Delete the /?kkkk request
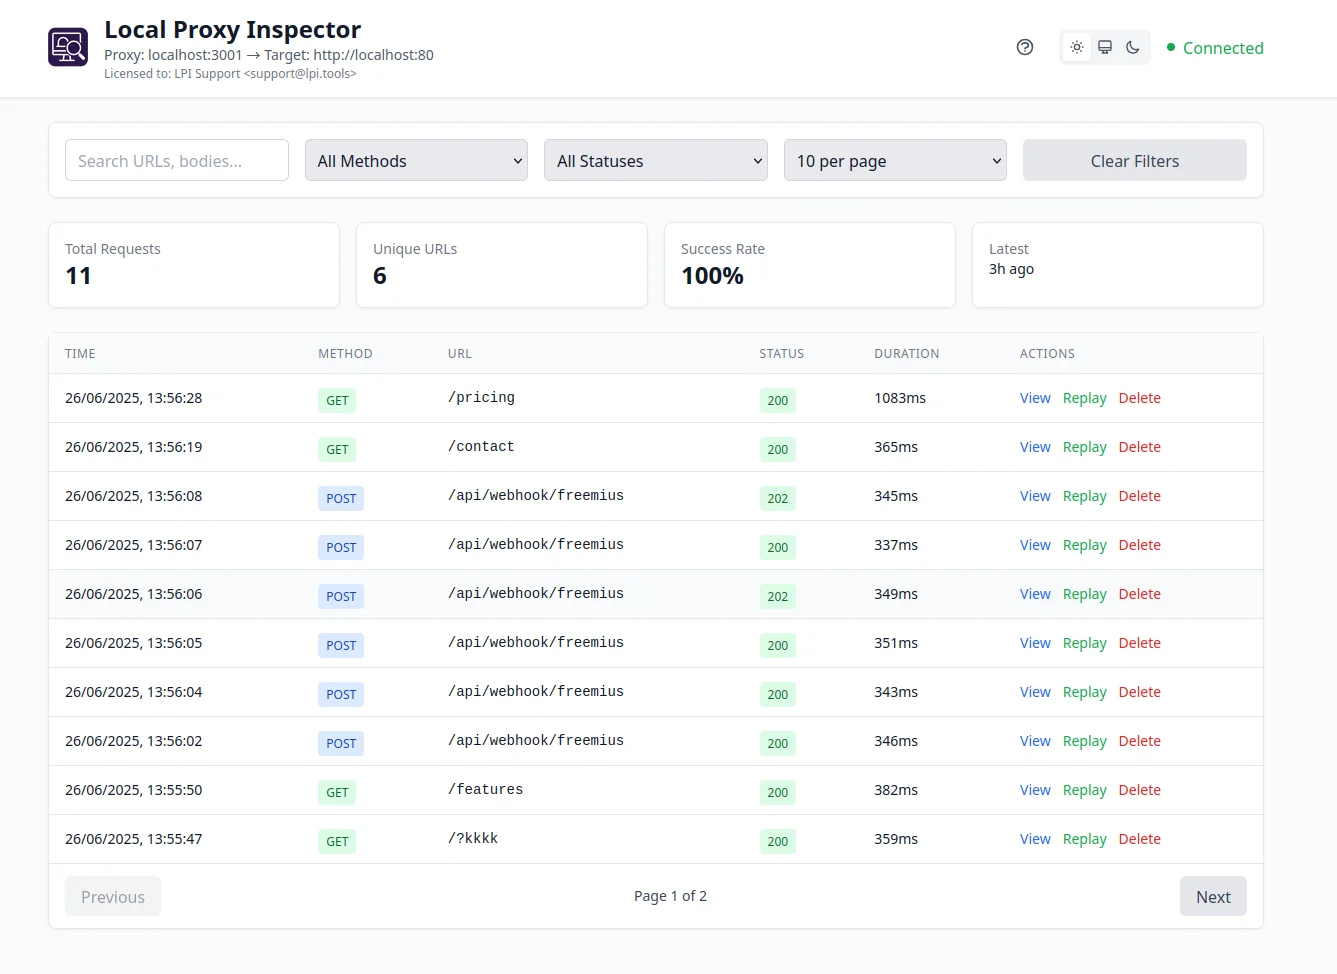 click(1139, 839)
